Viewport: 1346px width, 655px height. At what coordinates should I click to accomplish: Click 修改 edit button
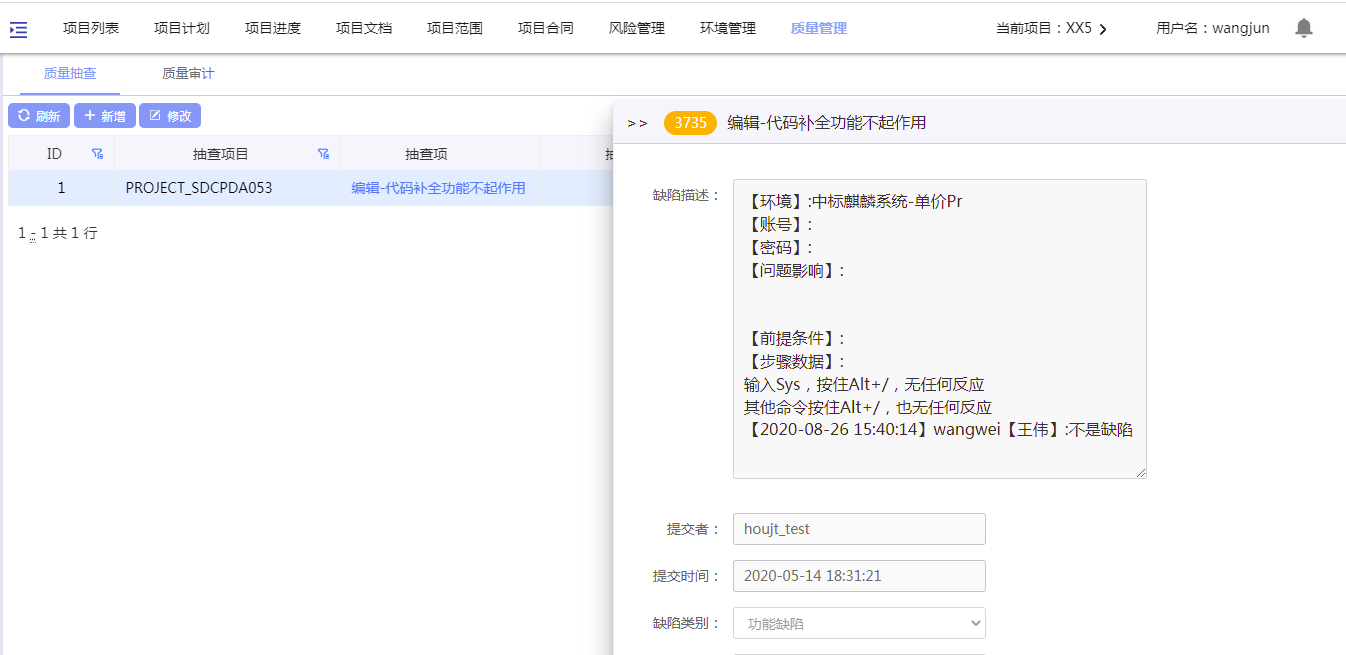170,116
